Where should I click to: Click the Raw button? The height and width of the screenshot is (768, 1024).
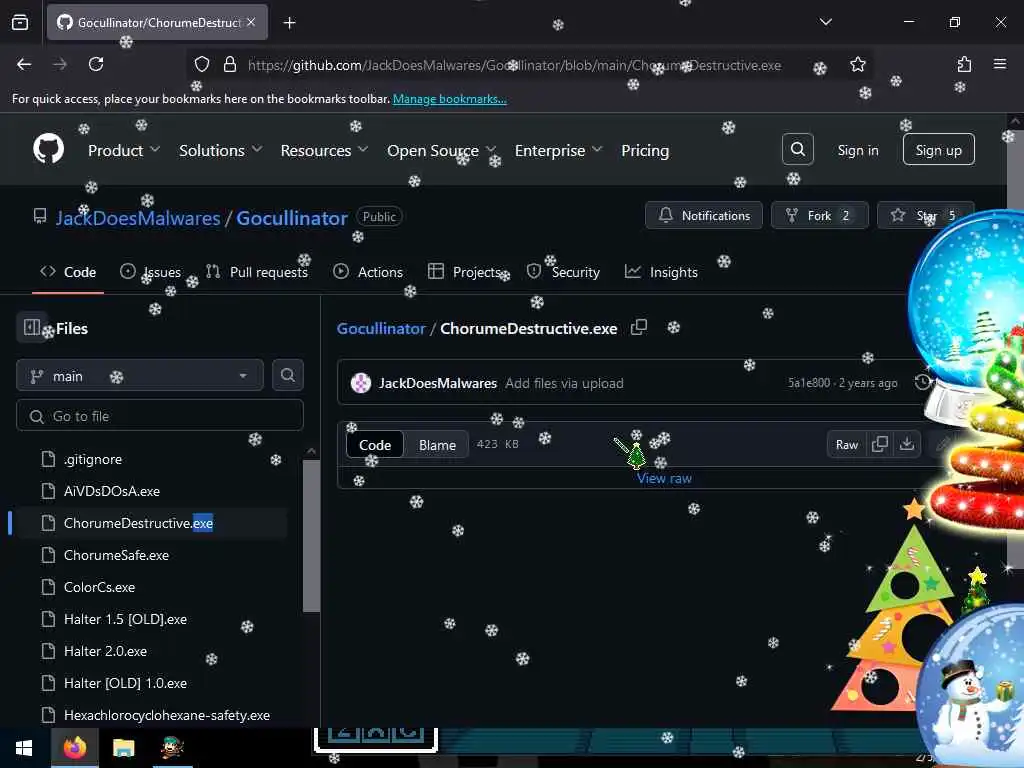point(846,444)
